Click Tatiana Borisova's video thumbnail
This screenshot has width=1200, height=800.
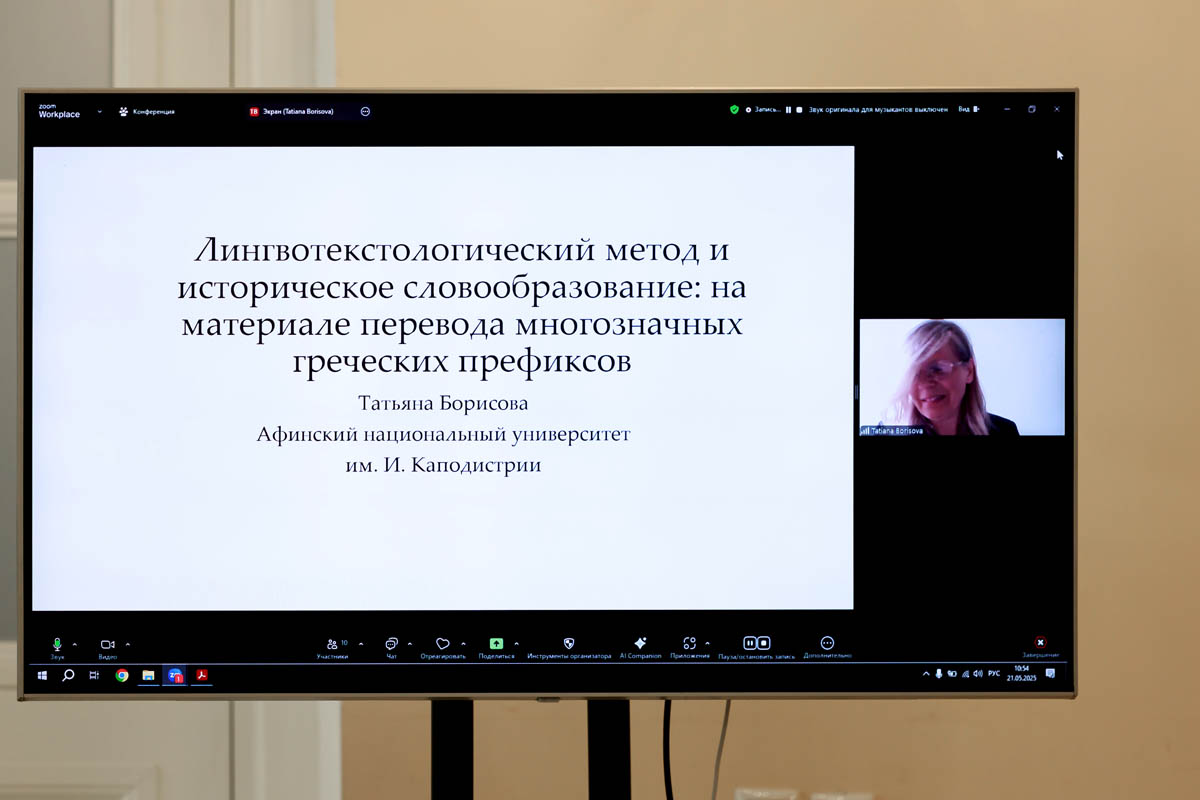[962, 377]
